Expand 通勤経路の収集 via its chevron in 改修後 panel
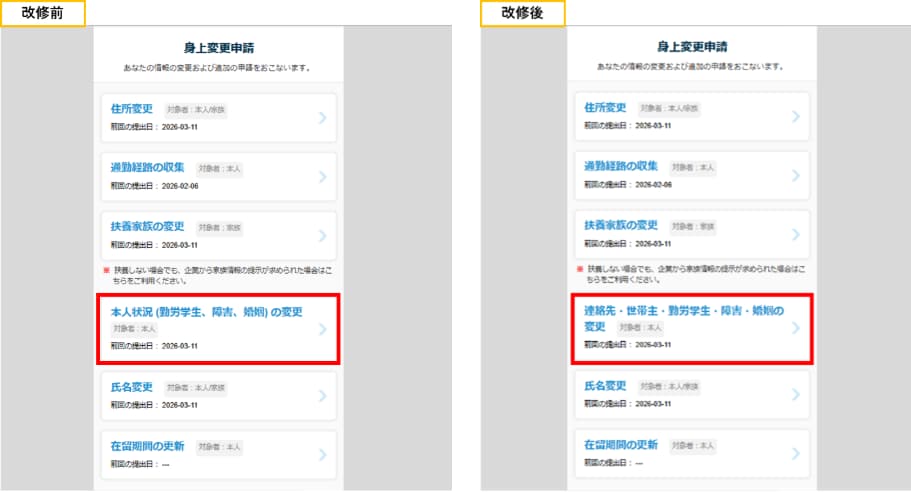Image resolution: width=911 pixels, height=492 pixels. coord(796,177)
